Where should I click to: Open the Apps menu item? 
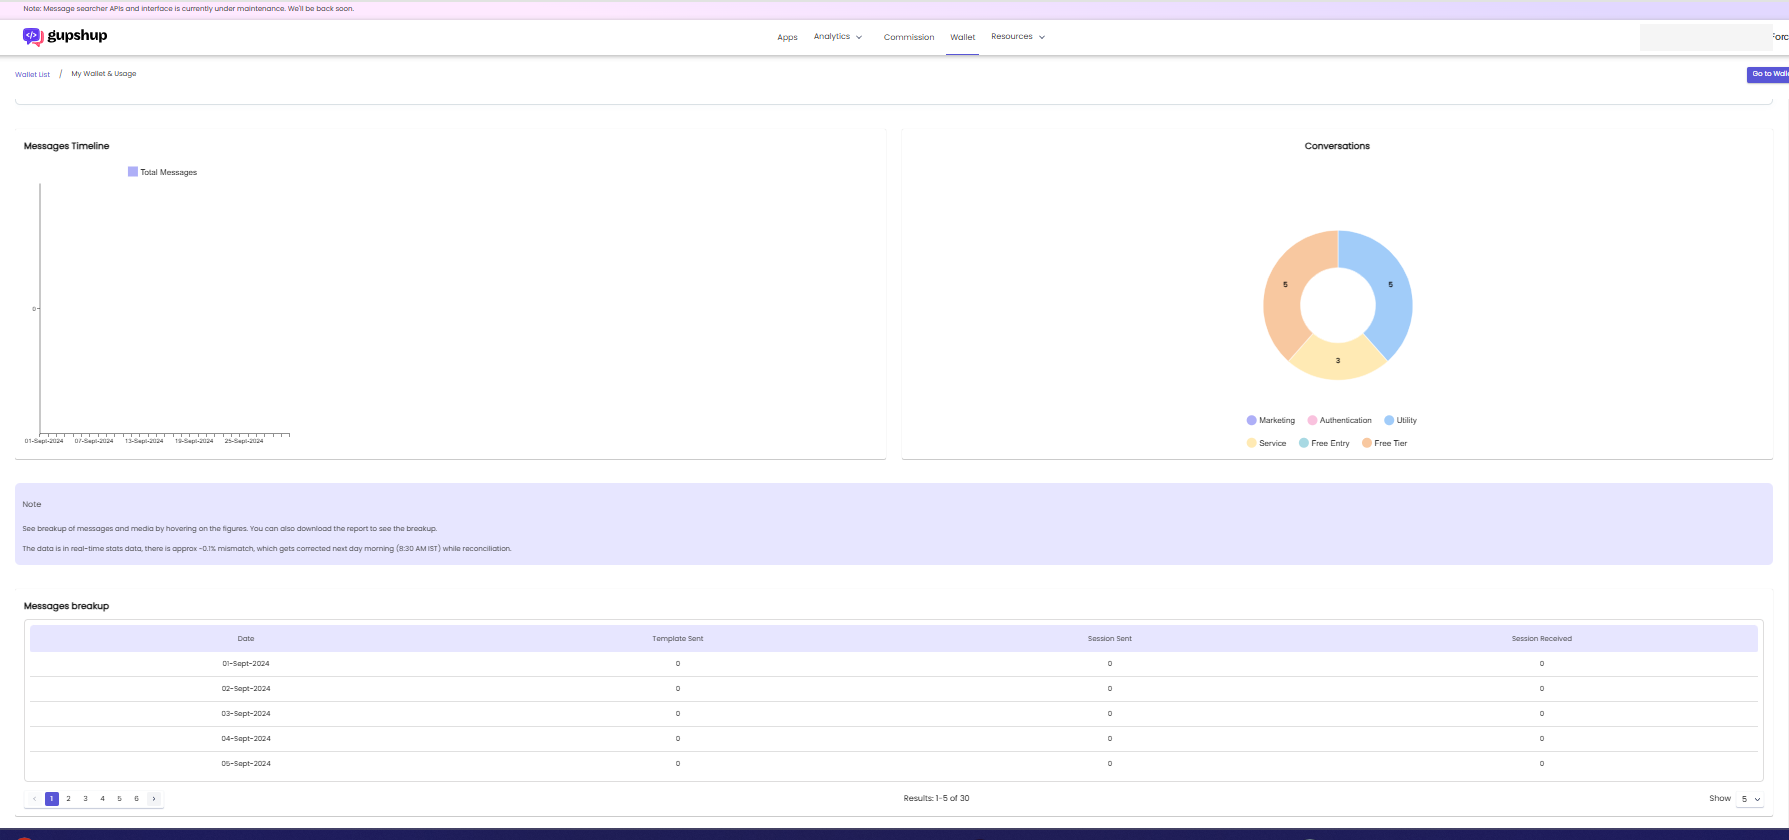pos(788,38)
